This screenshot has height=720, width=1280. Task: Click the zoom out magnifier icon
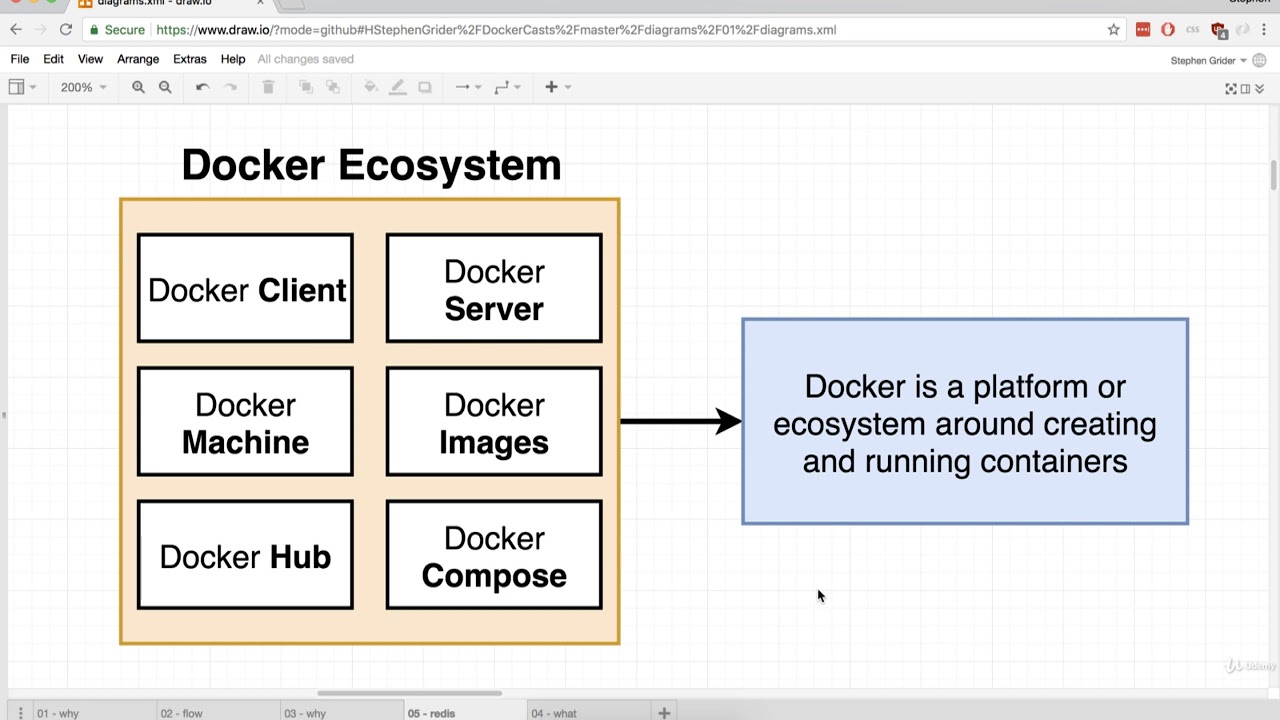(x=165, y=87)
